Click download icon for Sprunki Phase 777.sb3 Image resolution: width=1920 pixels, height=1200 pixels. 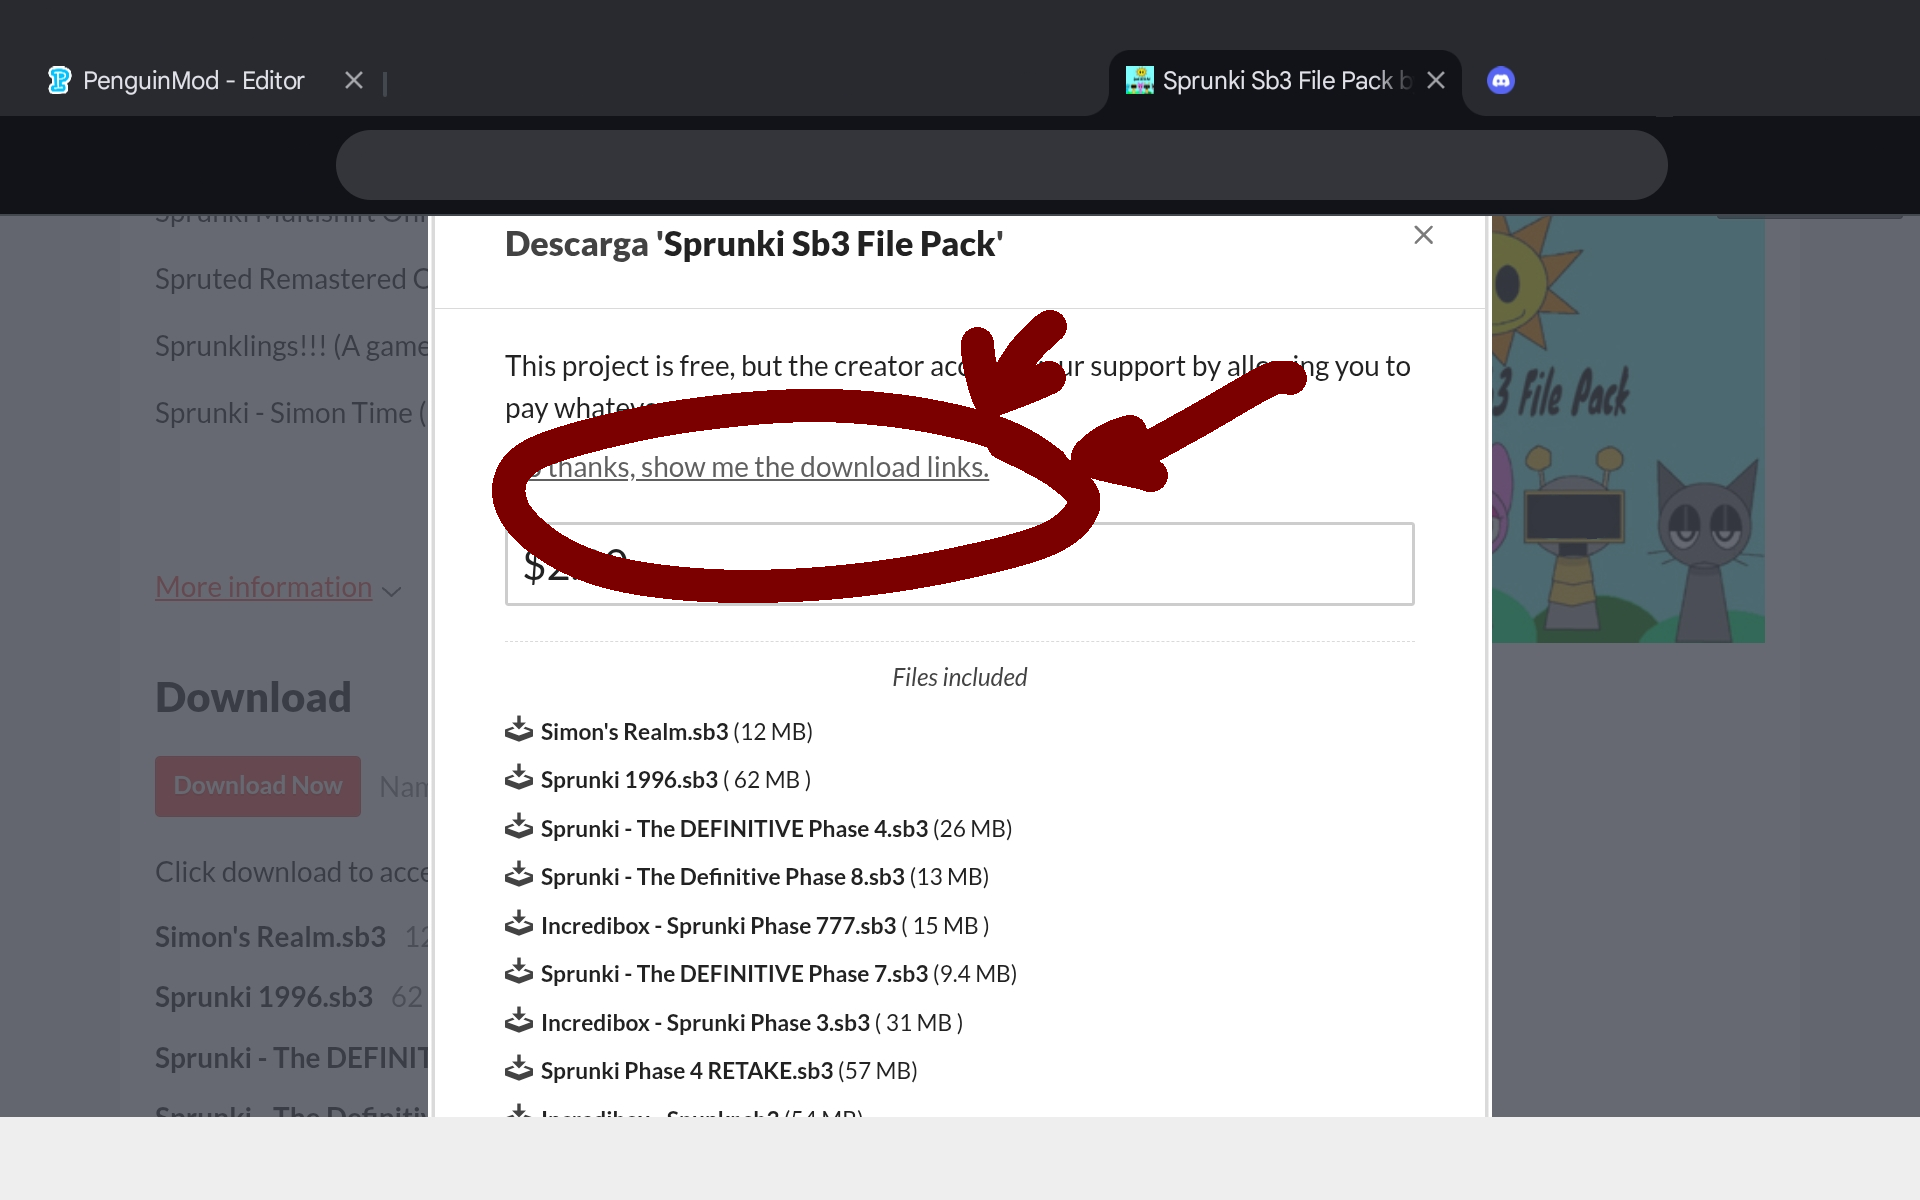[518, 924]
